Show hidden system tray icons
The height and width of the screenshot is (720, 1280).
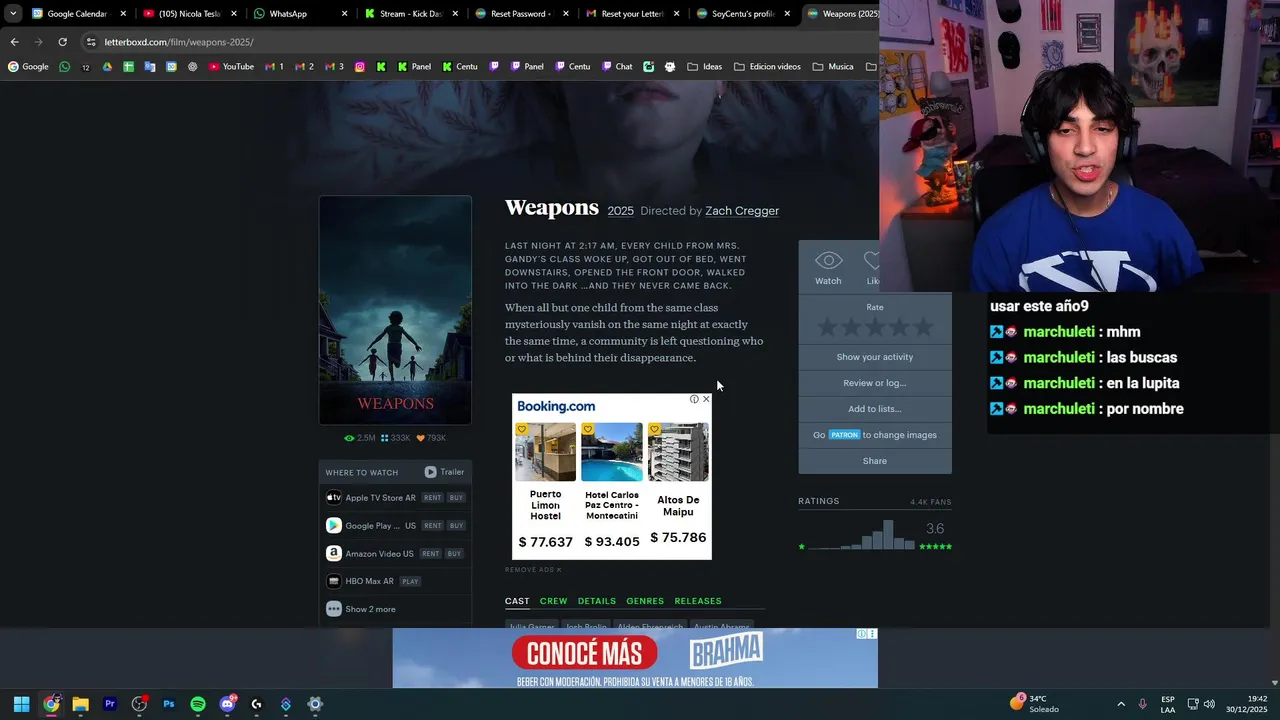coord(1121,704)
